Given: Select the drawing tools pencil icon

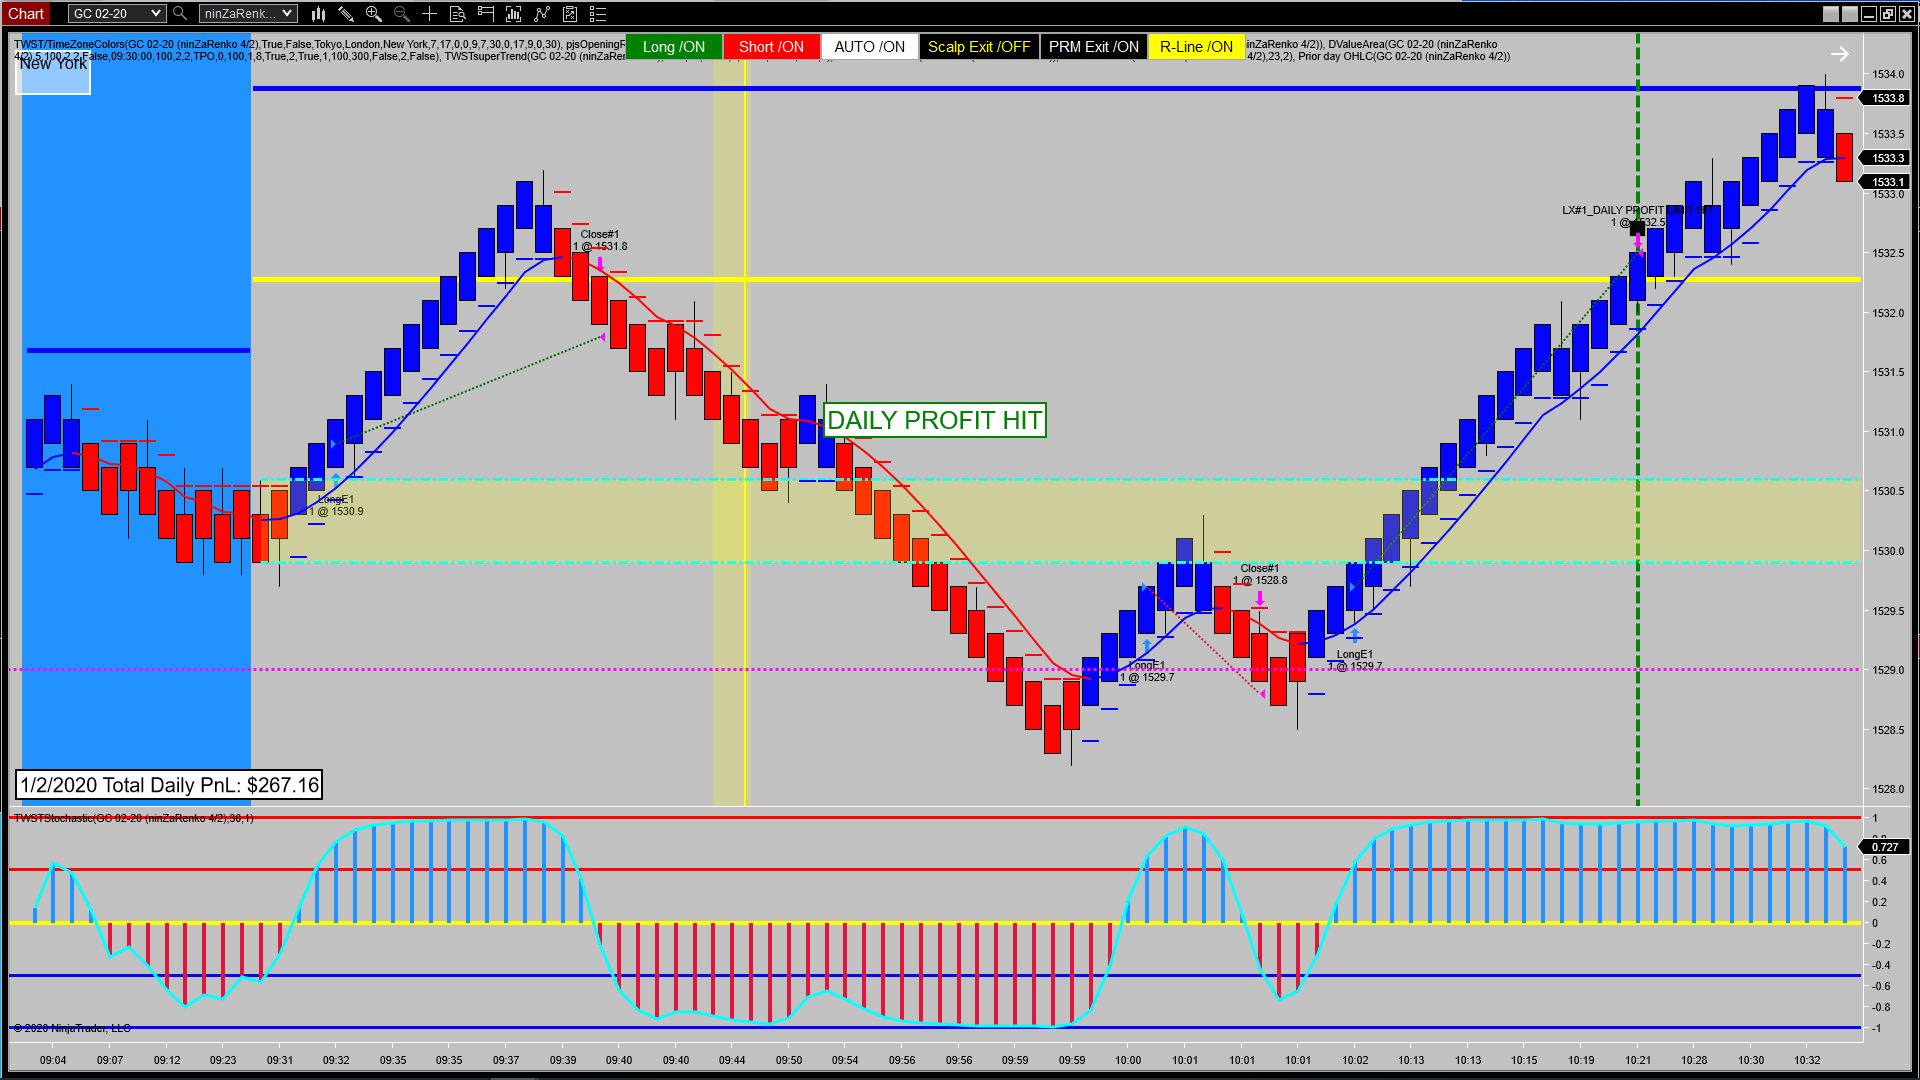Looking at the screenshot, I should click(346, 14).
